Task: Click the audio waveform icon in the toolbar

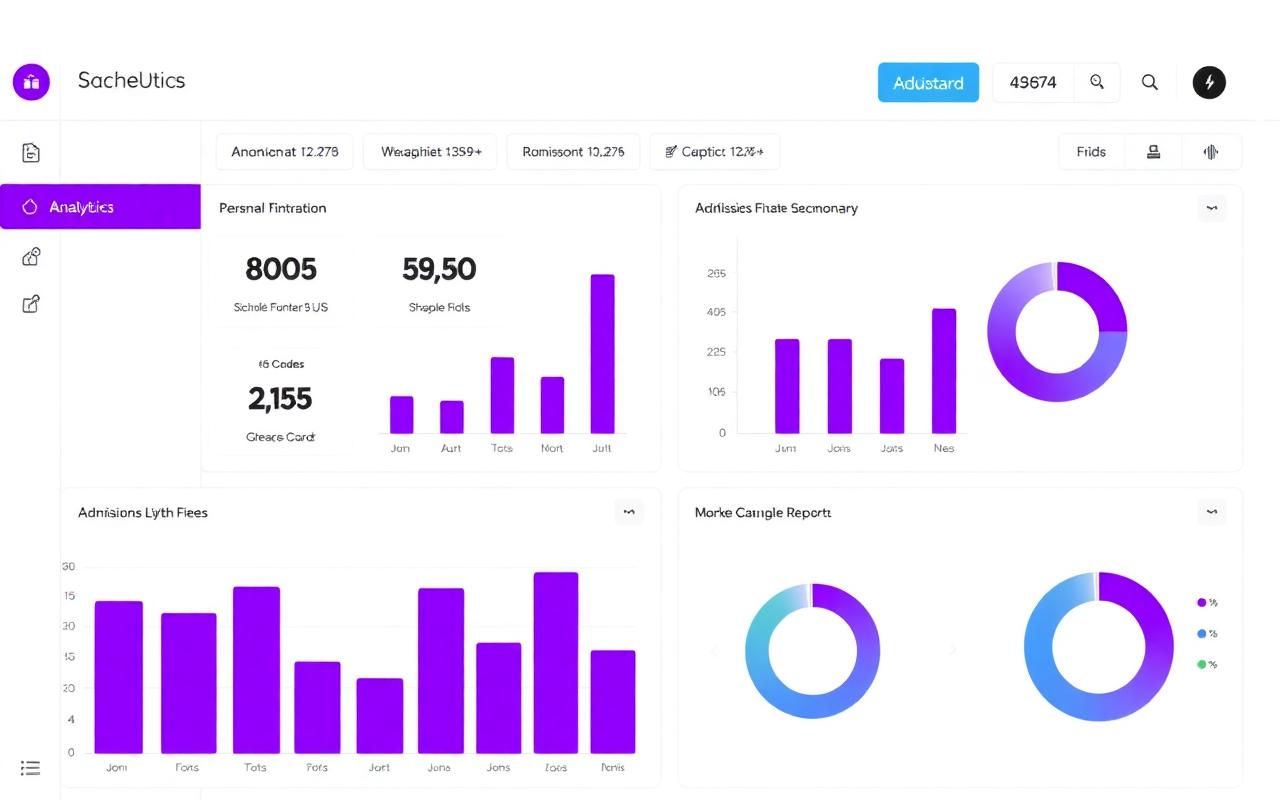Action: click(x=1211, y=152)
